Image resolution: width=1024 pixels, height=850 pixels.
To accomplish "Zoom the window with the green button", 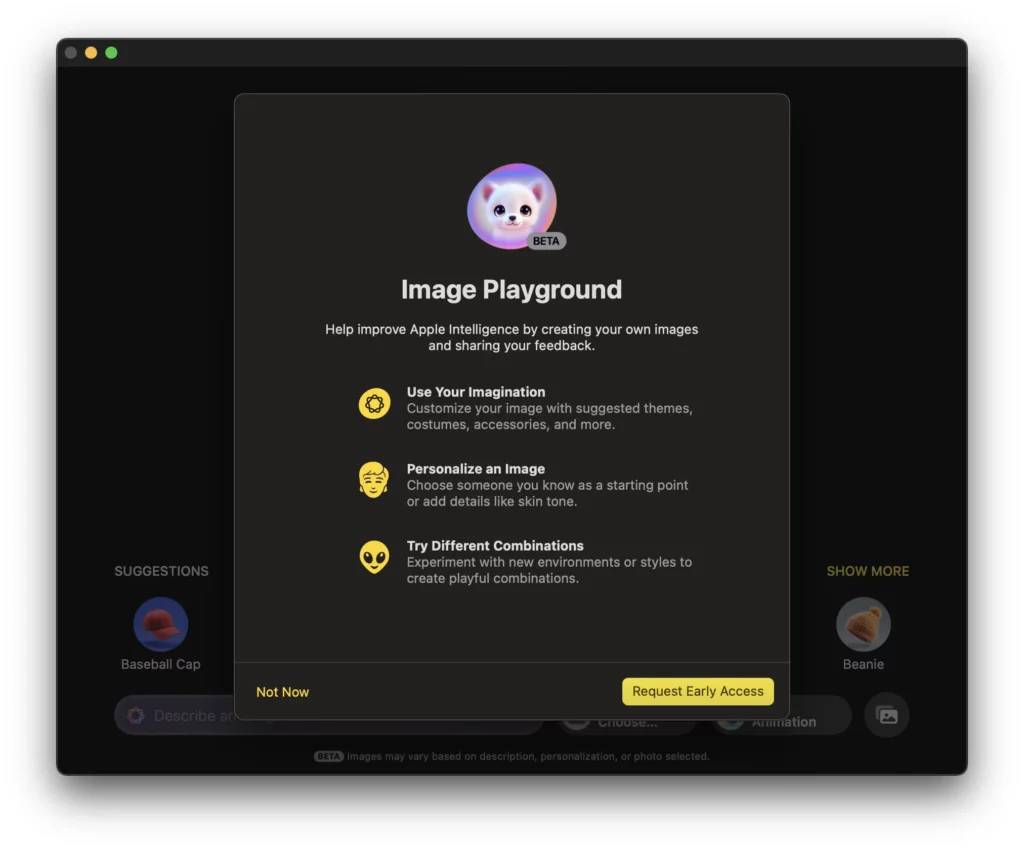I will click(x=112, y=52).
